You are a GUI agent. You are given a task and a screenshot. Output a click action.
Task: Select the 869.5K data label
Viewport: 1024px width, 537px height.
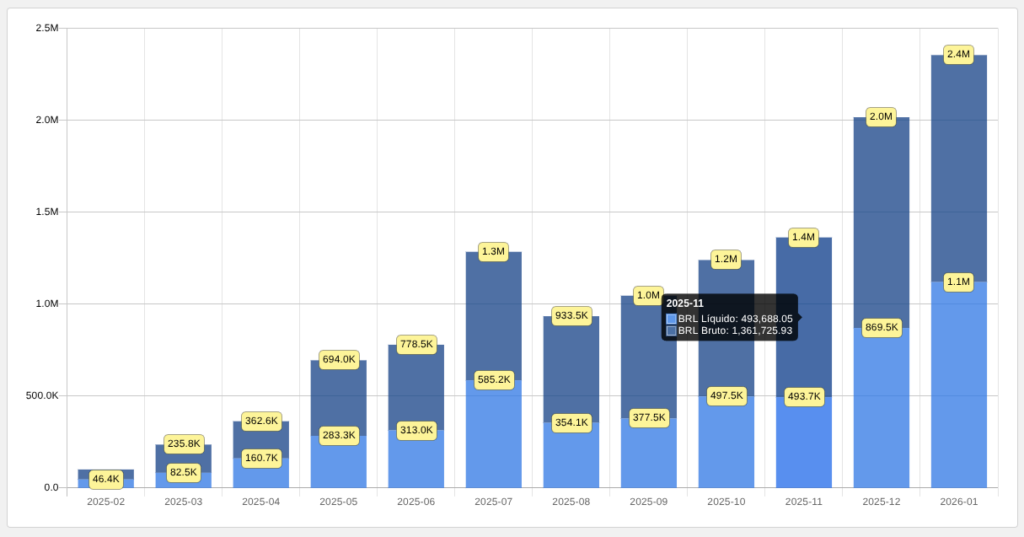click(x=881, y=327)
